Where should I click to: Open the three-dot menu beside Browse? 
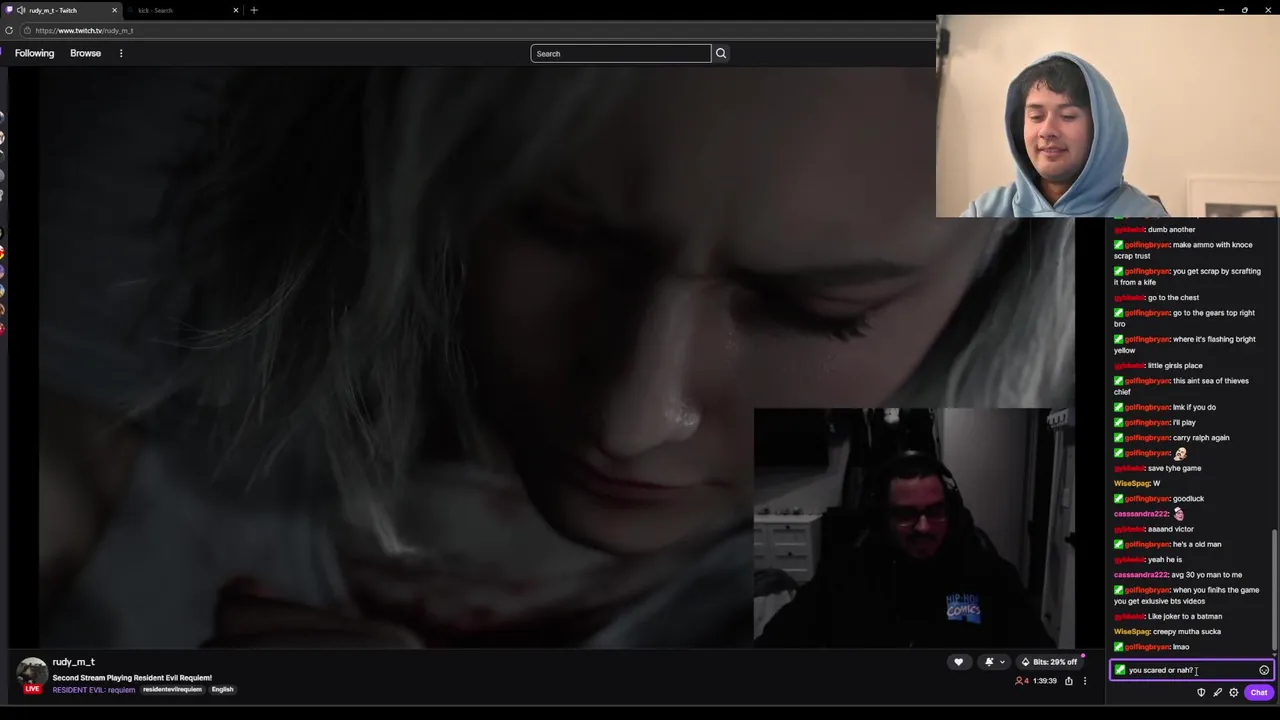(121, 53)
